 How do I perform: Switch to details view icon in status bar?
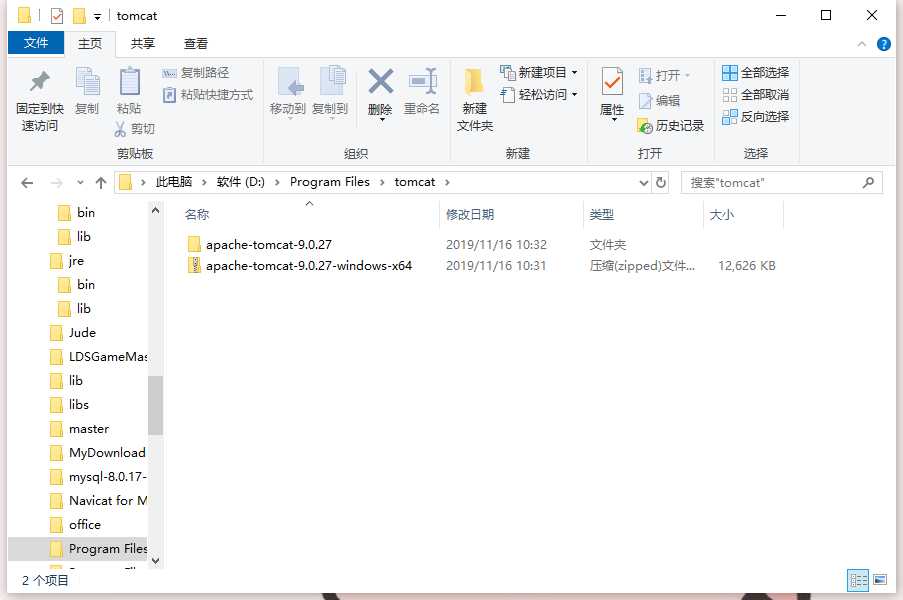(x=858, y=580)
